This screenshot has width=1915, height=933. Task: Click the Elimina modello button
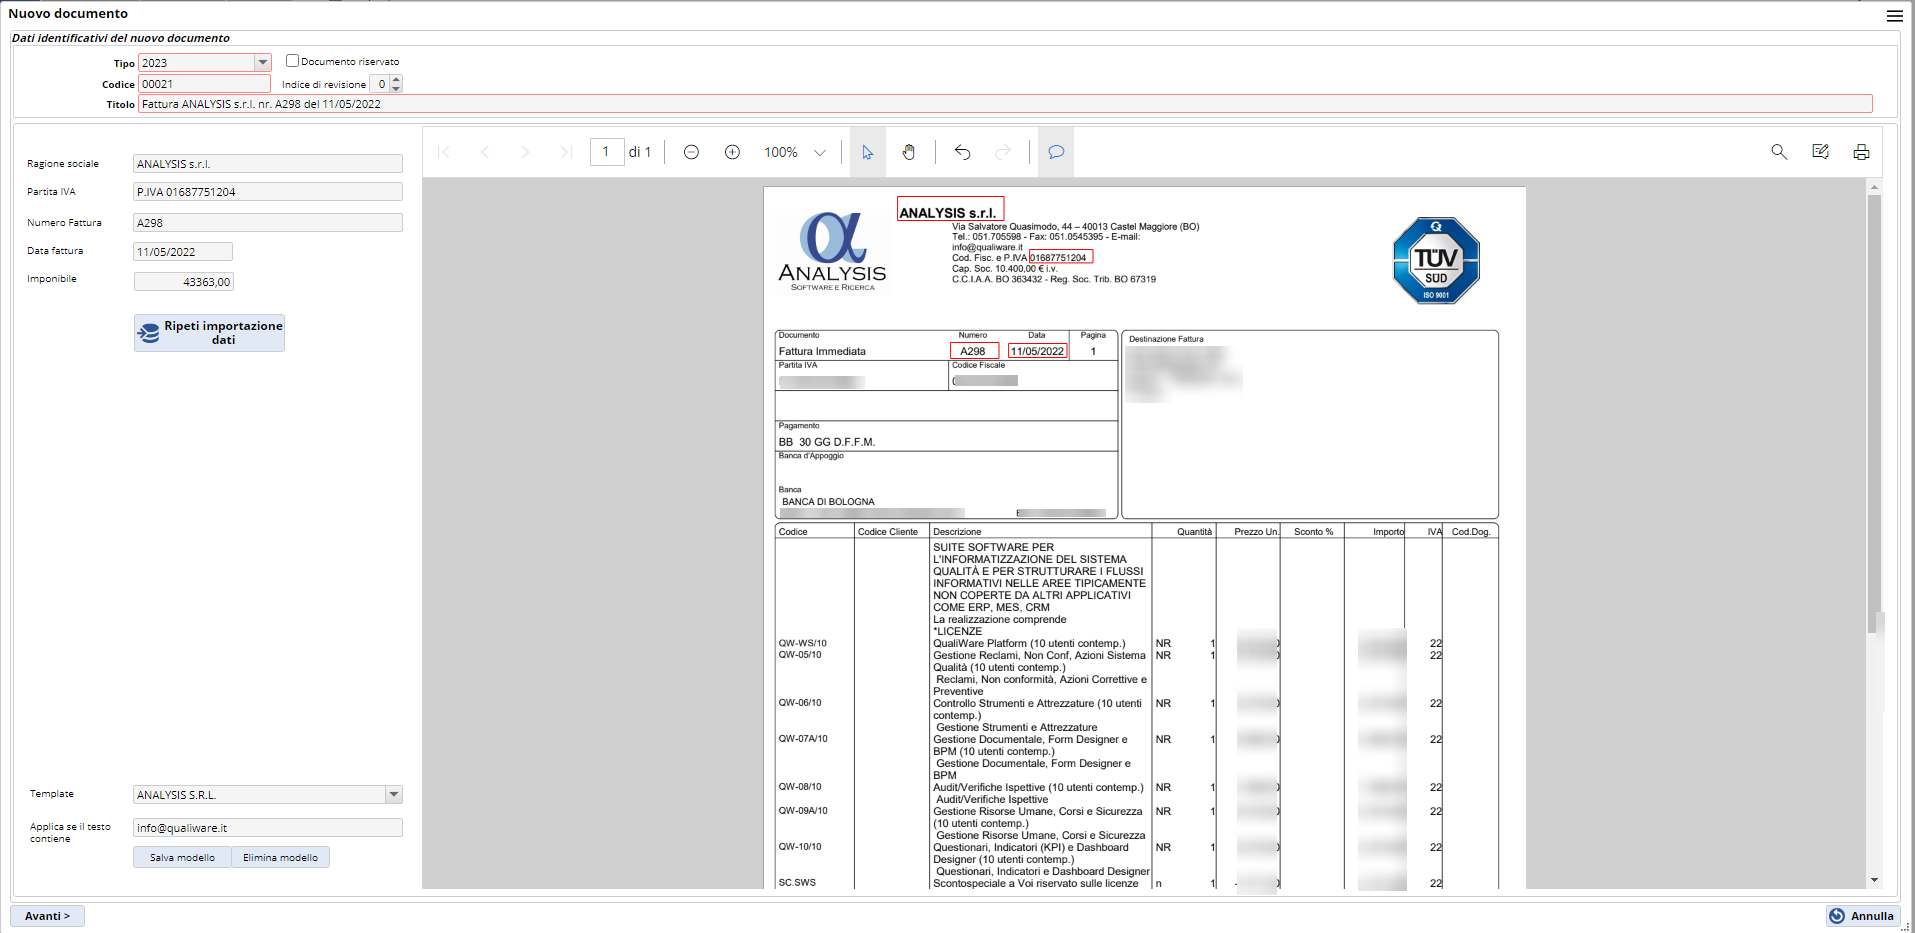(x=280, y=858)
